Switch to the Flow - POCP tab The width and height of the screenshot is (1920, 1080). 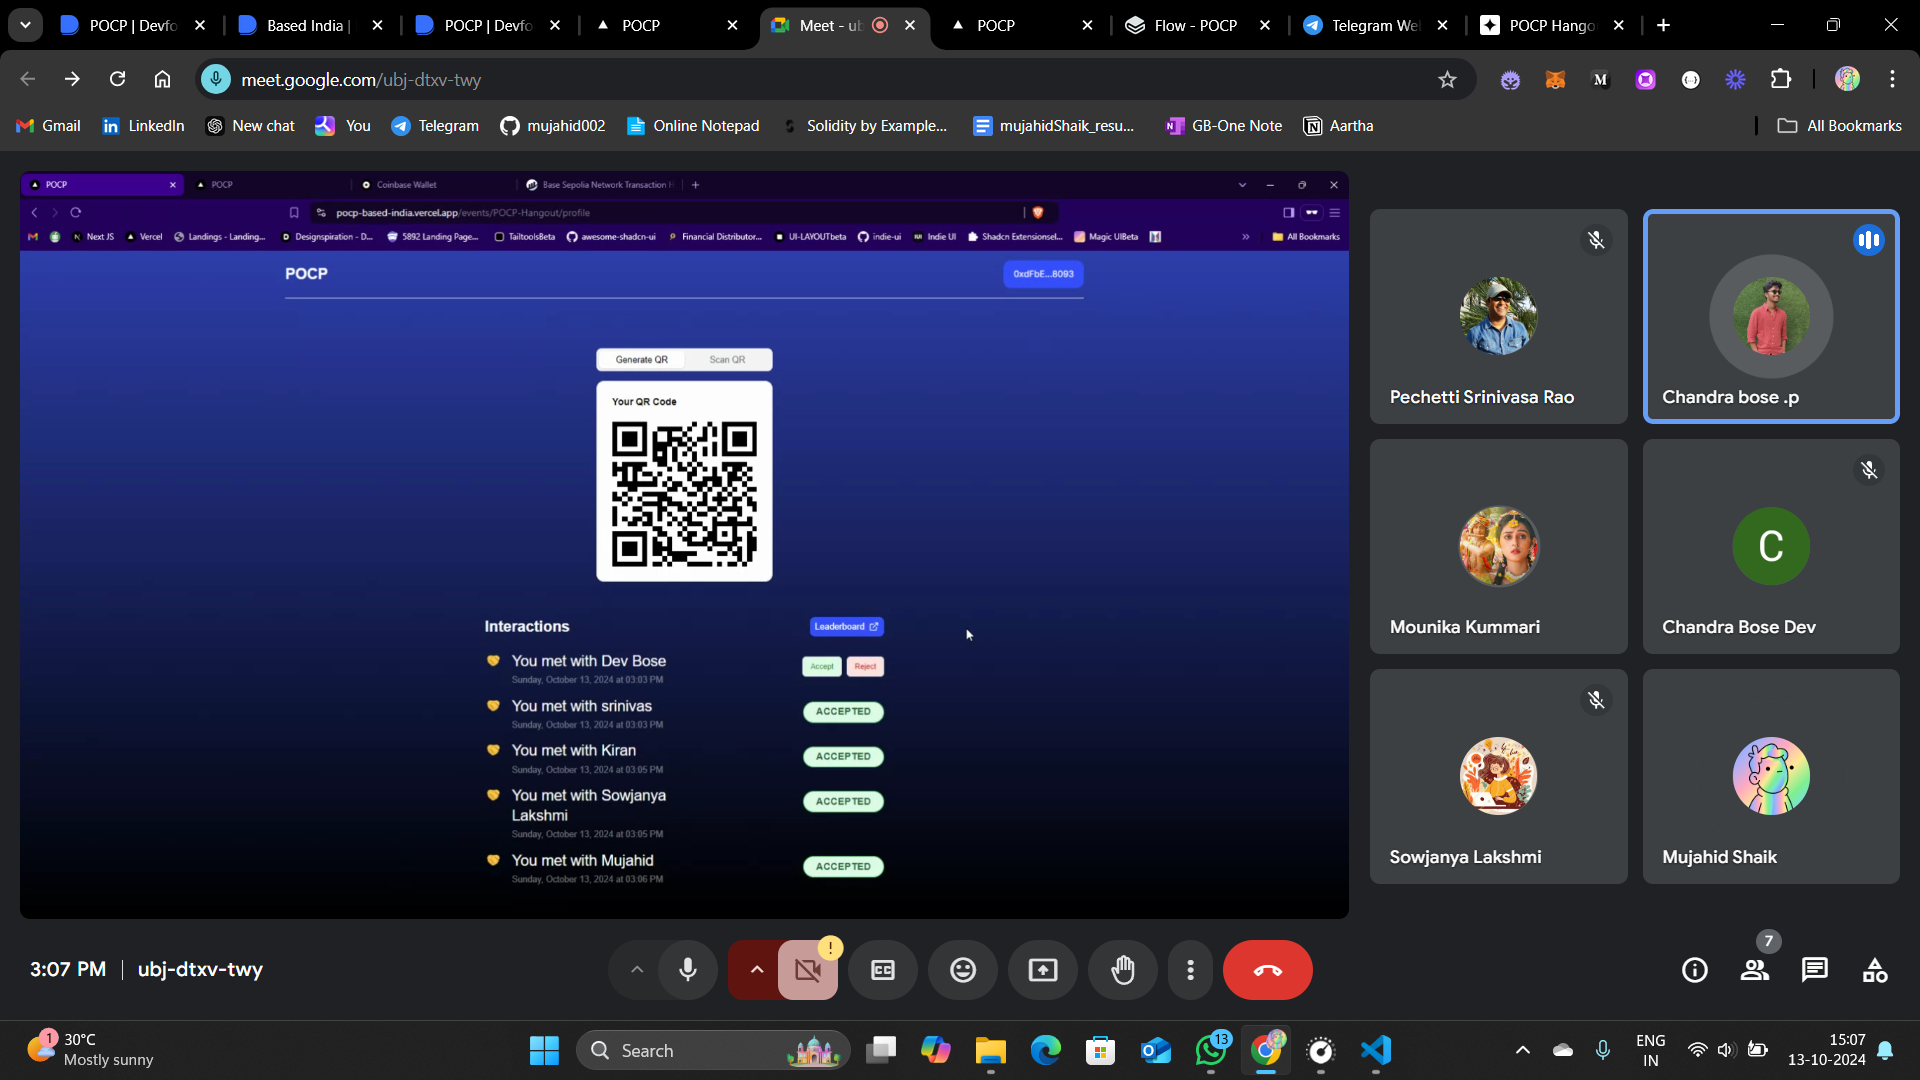1197,25
